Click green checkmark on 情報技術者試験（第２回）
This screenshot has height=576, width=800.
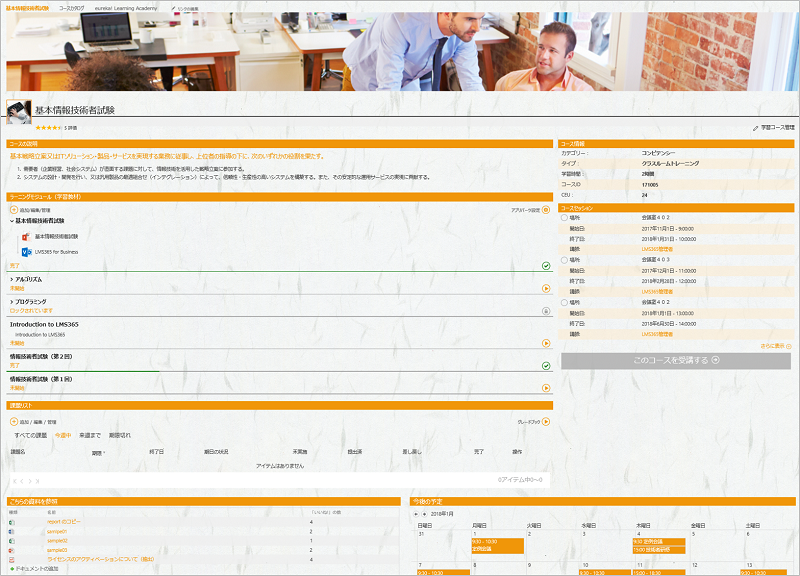coord(546,366)
